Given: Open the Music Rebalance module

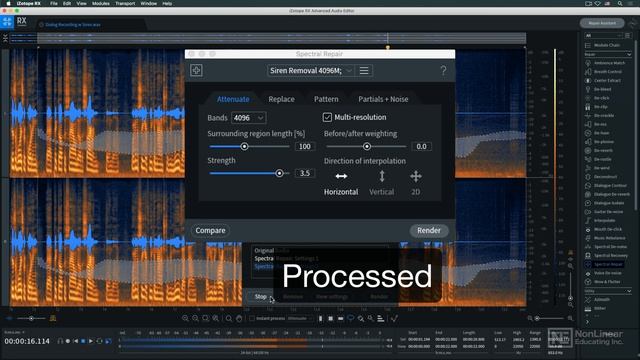Looking at the screenshot, I should click(605, 238).
